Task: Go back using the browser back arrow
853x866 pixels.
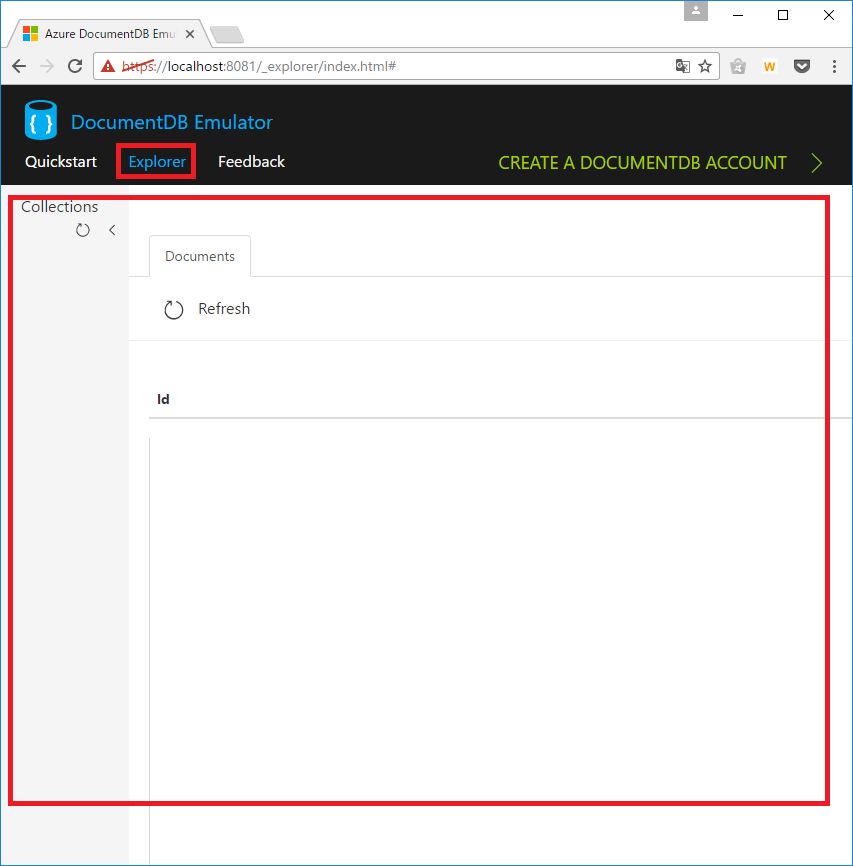Action: coord(19,66)
